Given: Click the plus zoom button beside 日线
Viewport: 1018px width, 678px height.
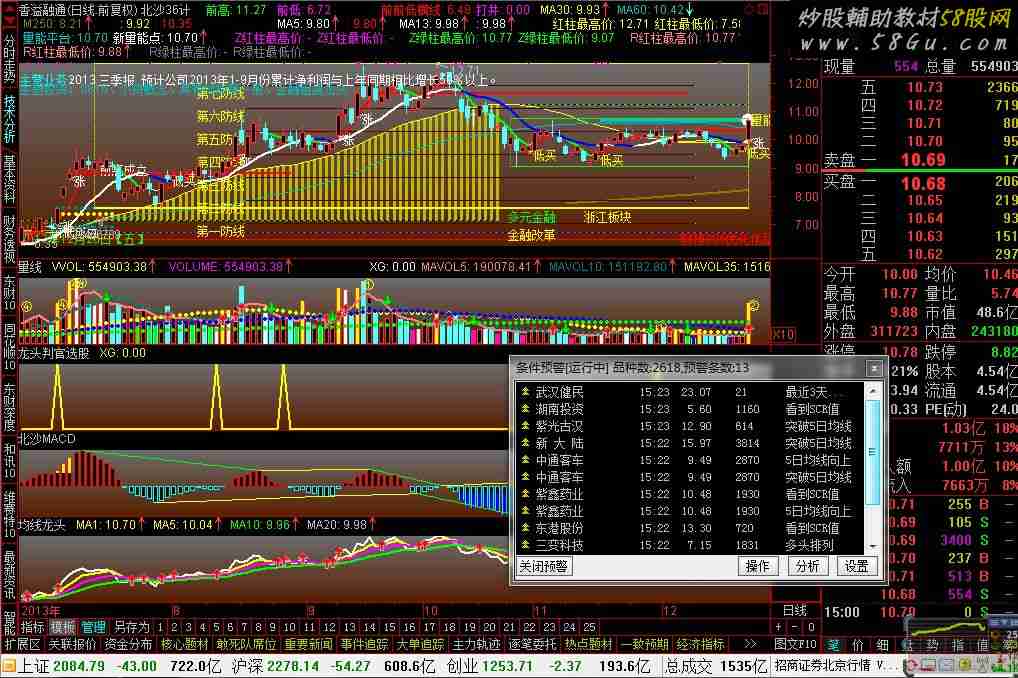Looking at the screenshot, I should (778, 627).
